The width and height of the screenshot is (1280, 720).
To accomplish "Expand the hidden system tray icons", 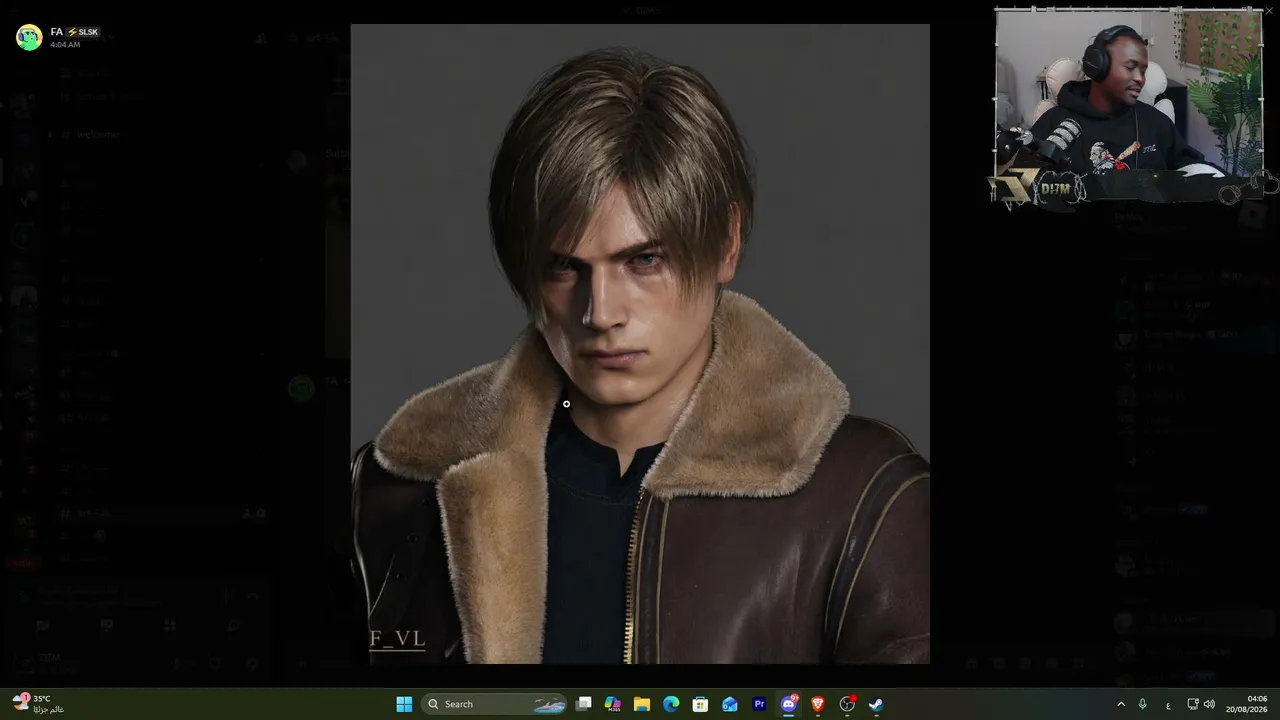I will pyautogui.click(x=1121, y=704).
